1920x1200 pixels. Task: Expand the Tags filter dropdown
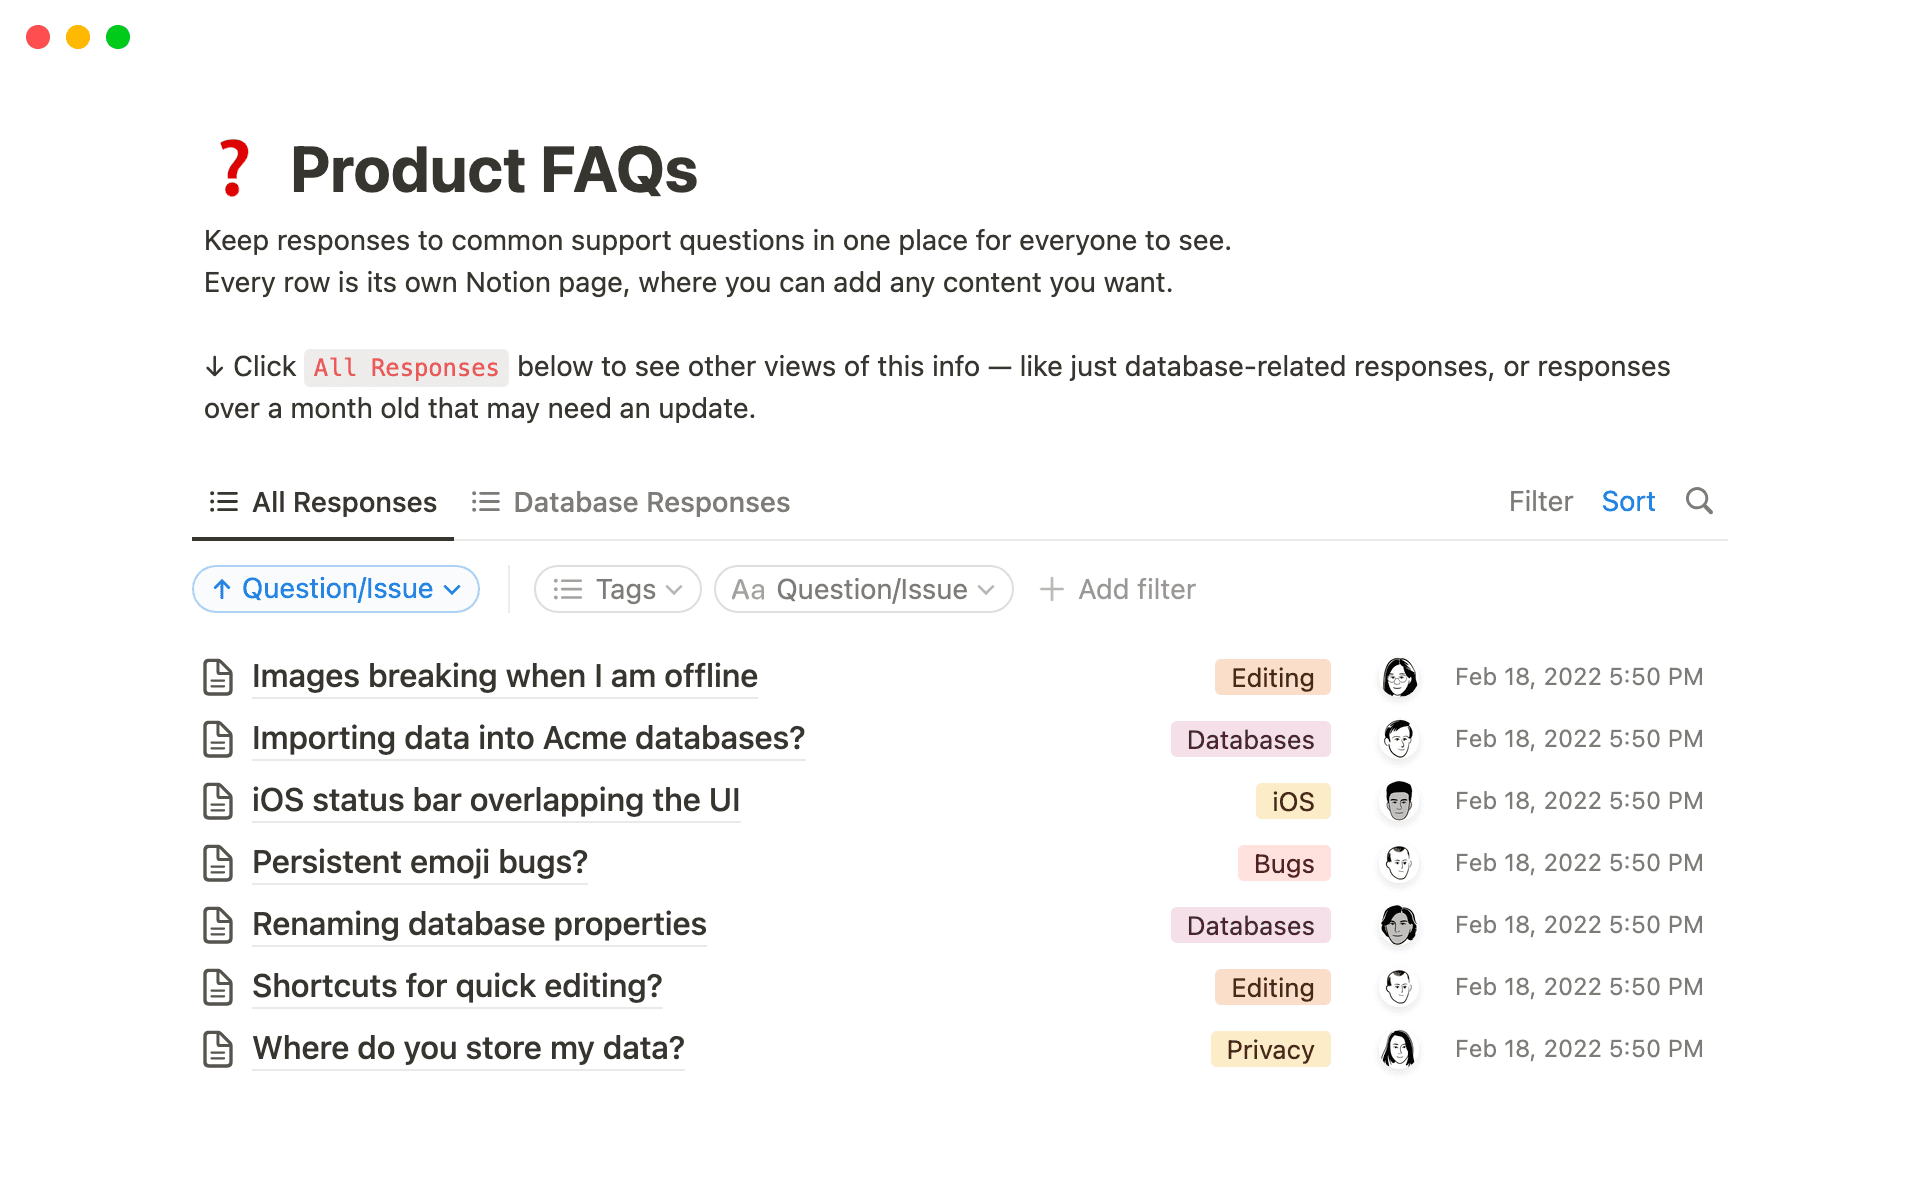(617, 589)
